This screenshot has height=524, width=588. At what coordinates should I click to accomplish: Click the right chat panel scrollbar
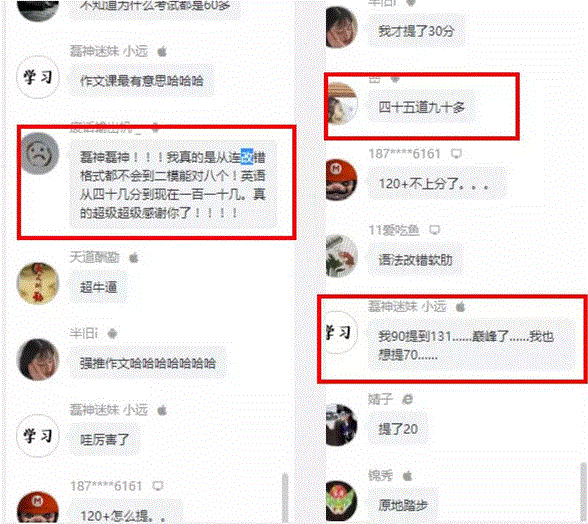[x=583, y=491]
